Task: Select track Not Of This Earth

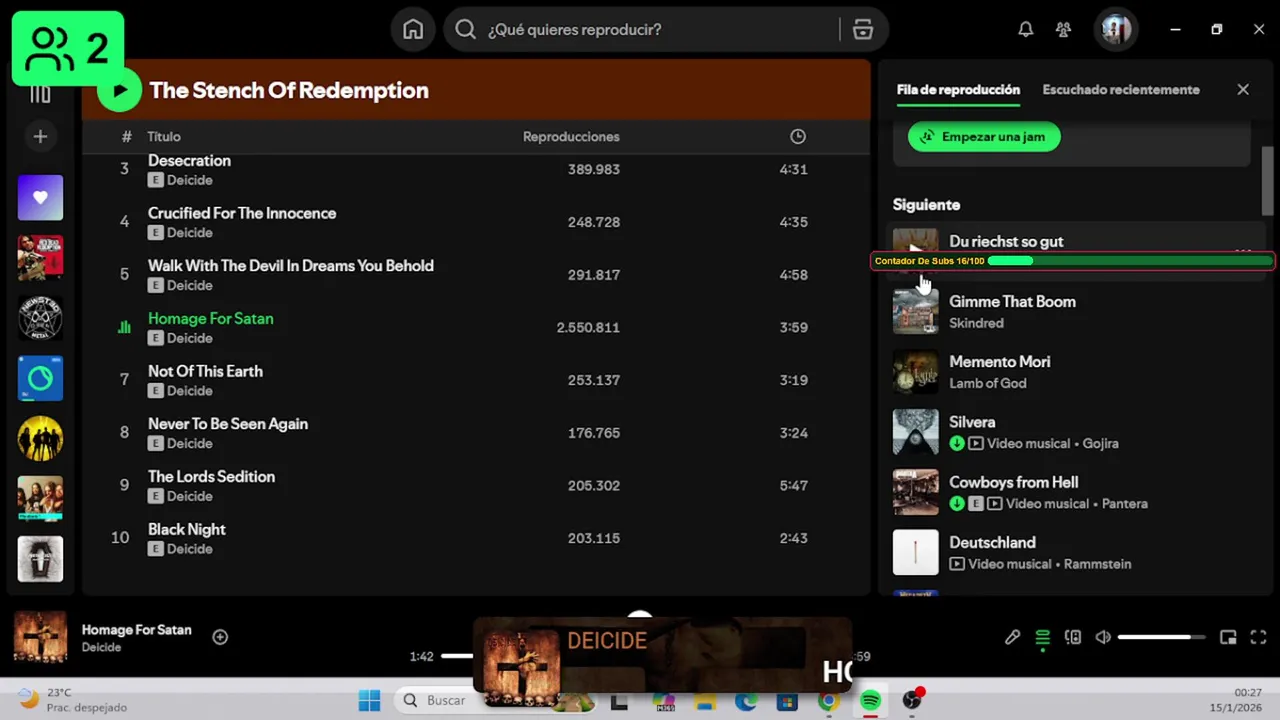Action: [x=205, y=371]
